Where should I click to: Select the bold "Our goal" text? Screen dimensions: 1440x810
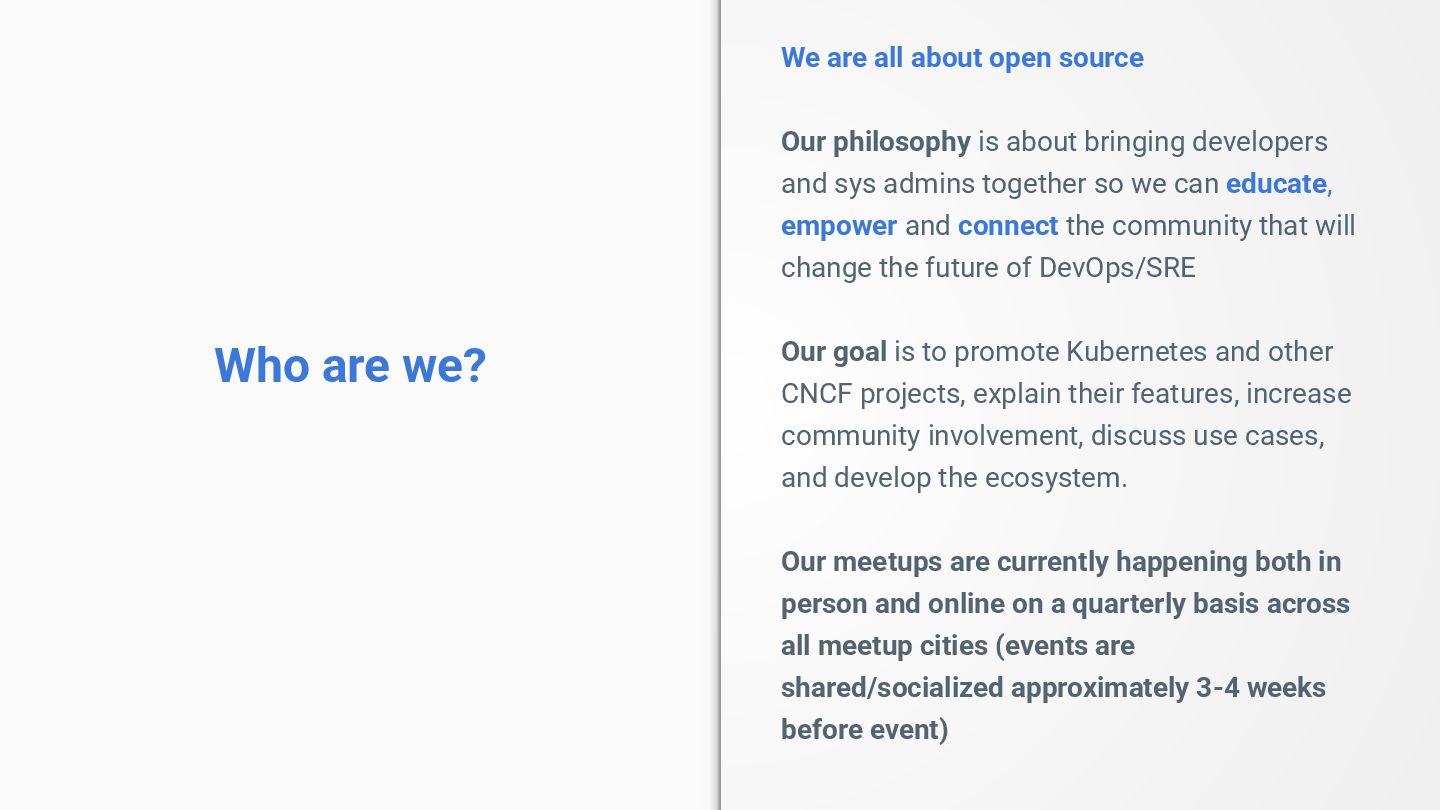click(833, 352)
